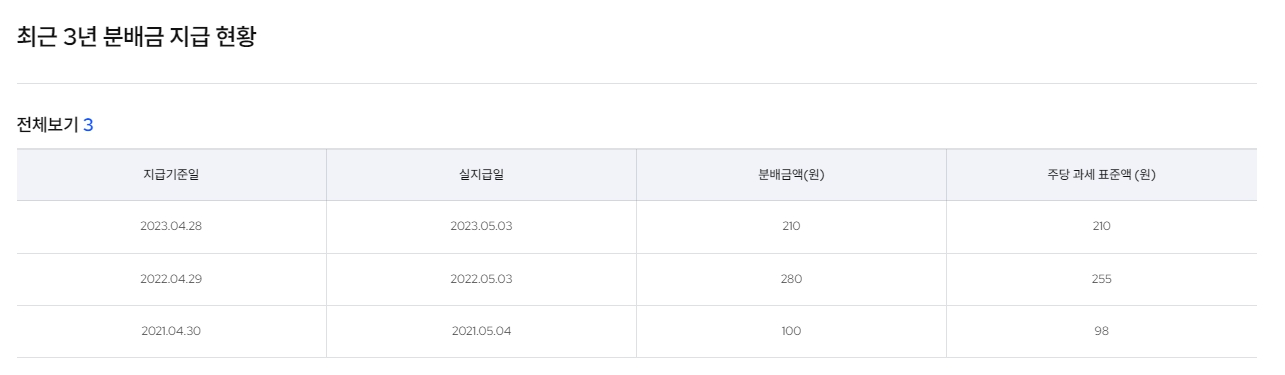The height and width of the screenshot is (375, 1285).
Task: Click the 210 value in 주당 과세 표준액 column
Action: [1101, 226]
